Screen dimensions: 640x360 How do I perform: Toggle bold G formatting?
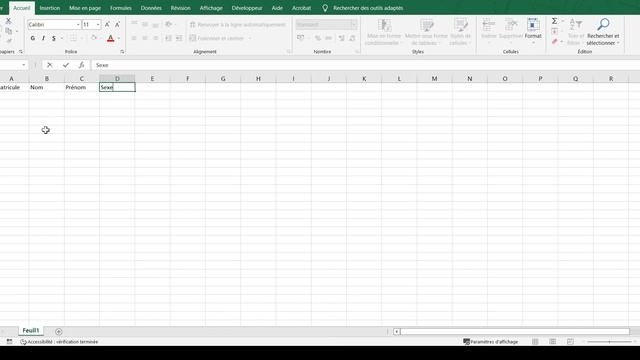(33, 38)
